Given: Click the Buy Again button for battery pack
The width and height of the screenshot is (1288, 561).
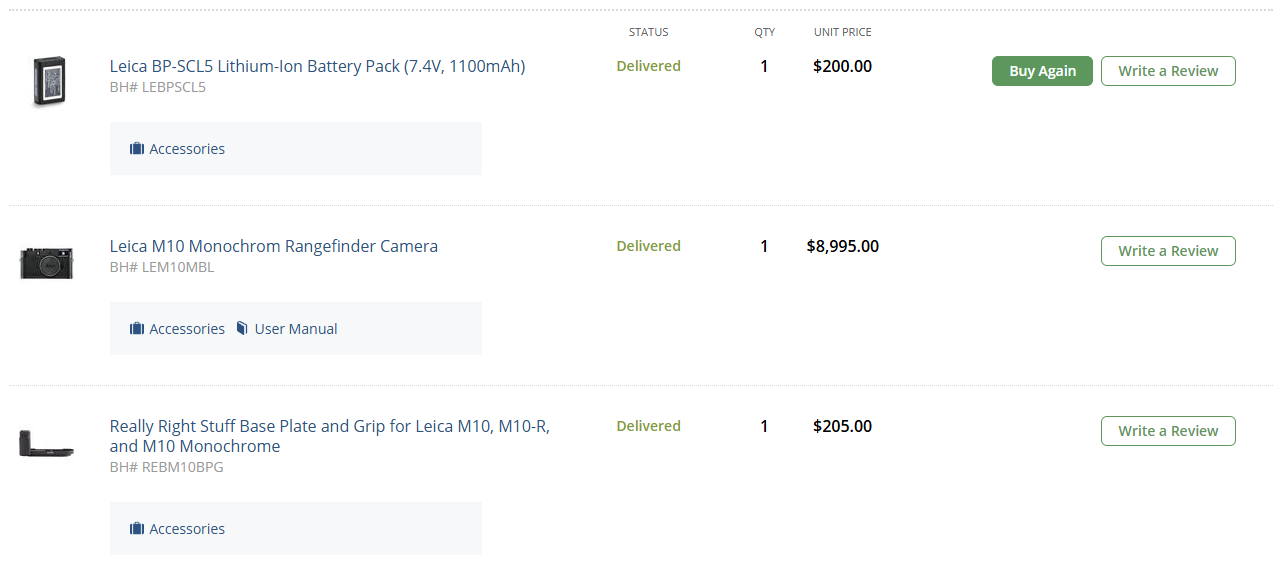Looking at the screenshot, I should pyautogui.click(x=1042, y=71).
